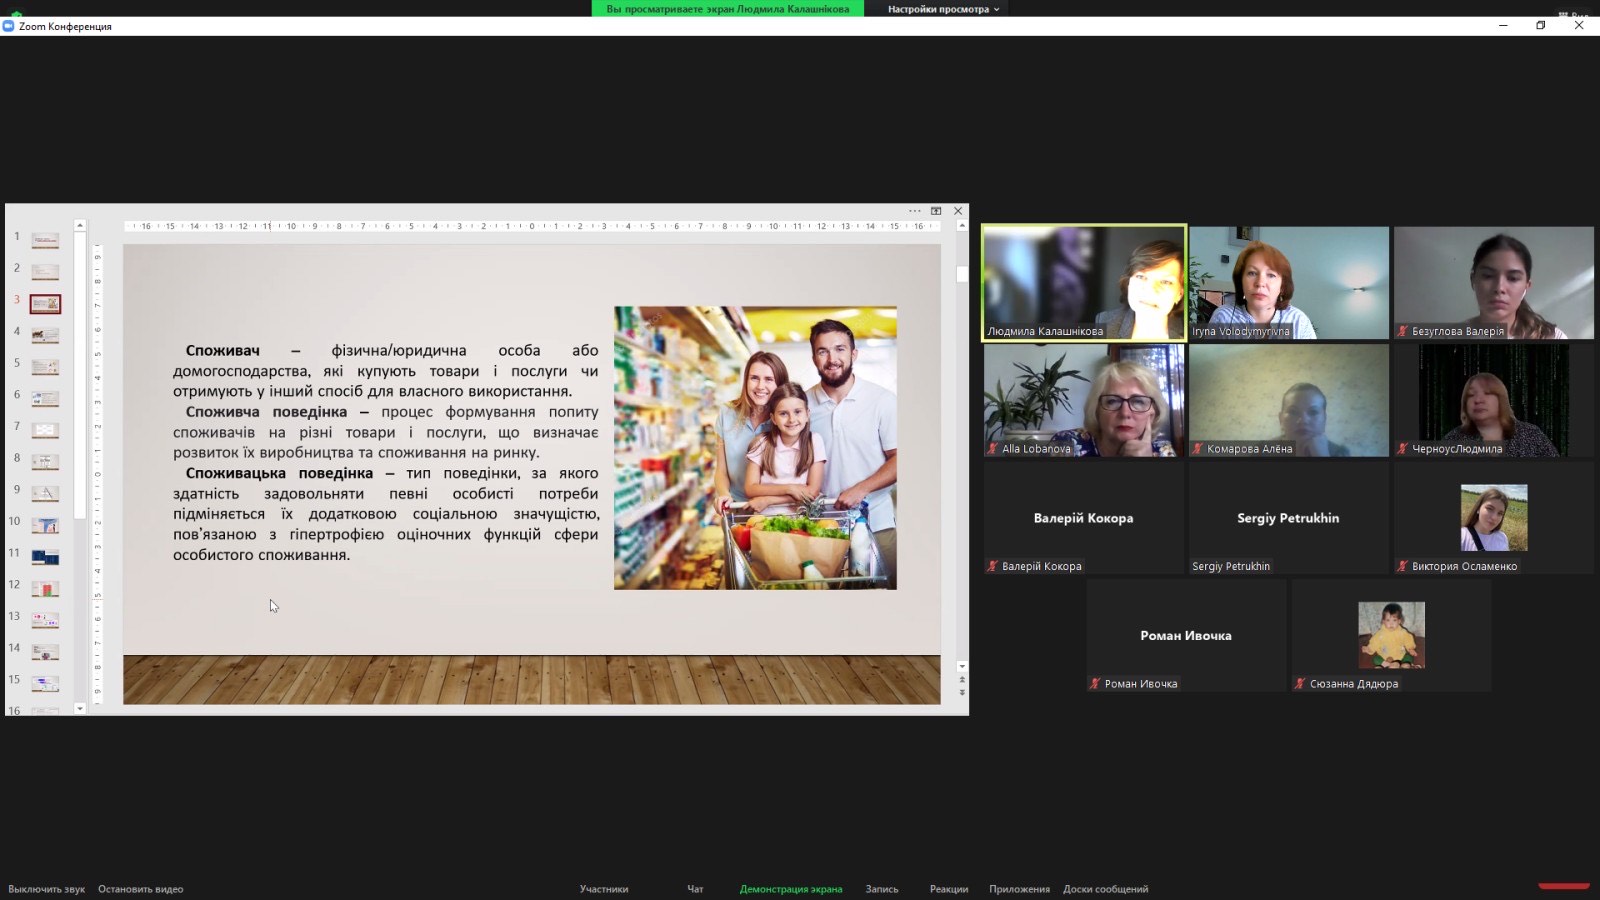Click Zoom logo icon in title bar

(8, 26)
